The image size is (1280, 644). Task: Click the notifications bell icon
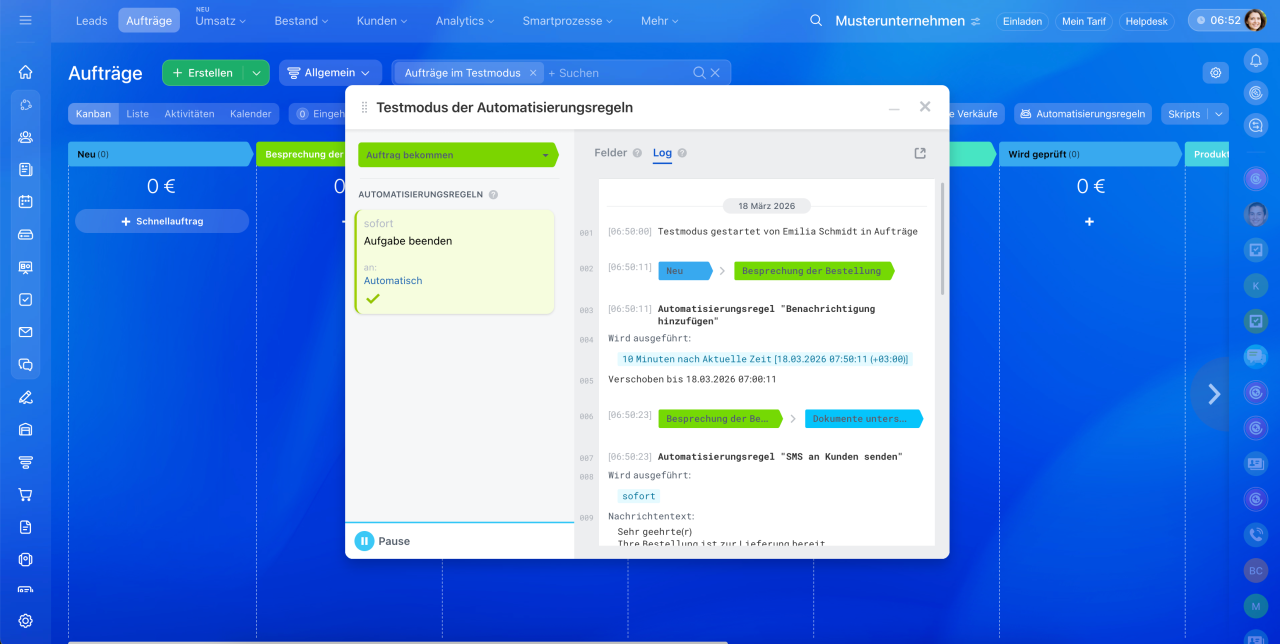tap(1256, 60)
